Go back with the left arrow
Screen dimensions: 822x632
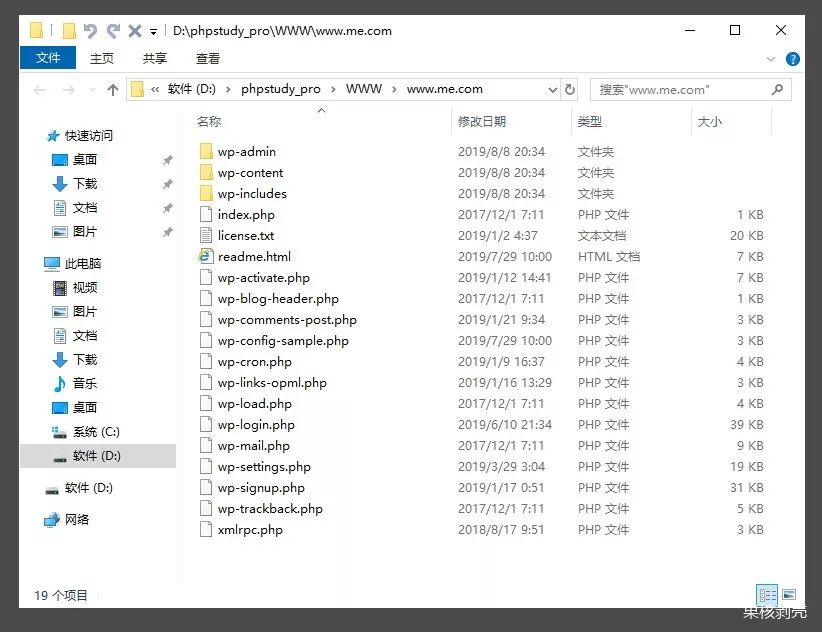click(39, 90)
